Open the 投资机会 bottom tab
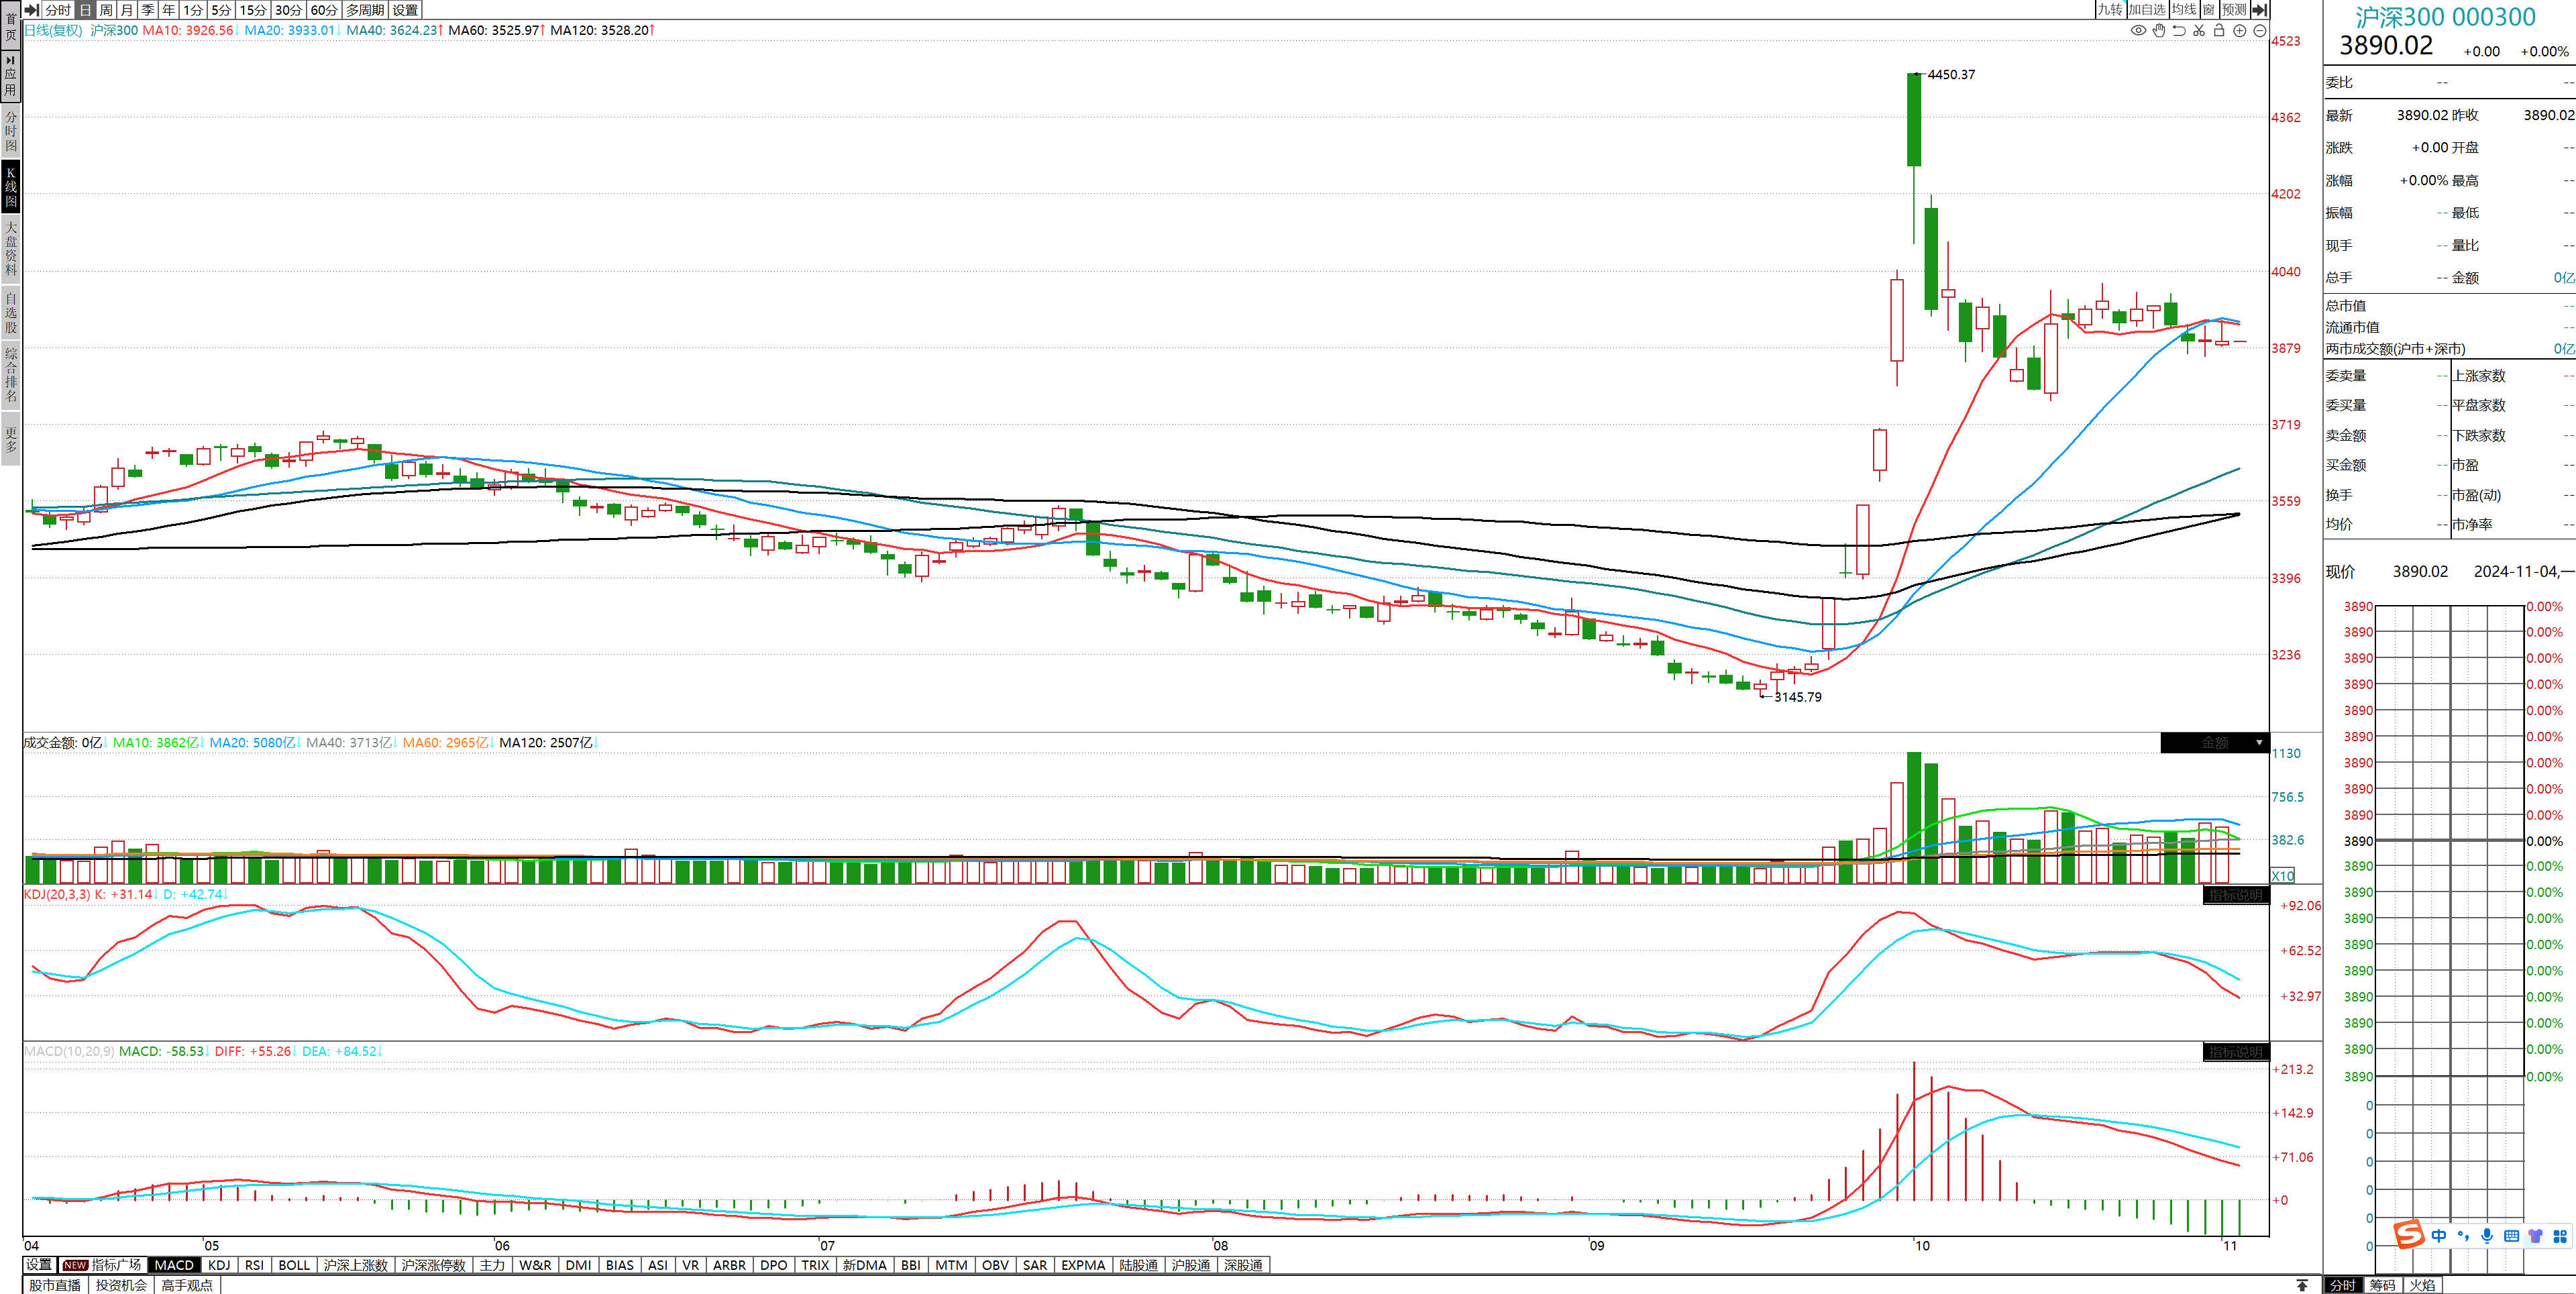 (x=121, y=1285)
